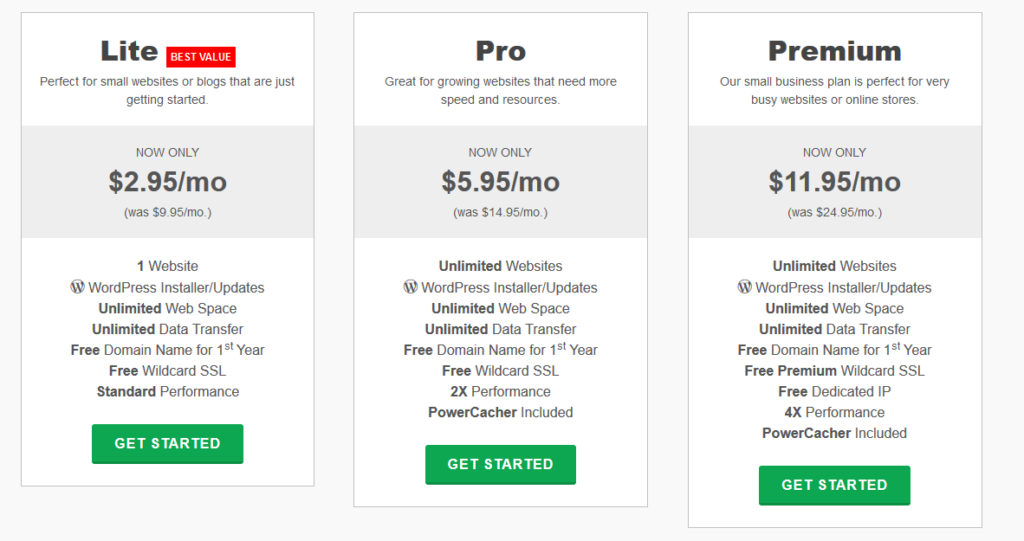The height and width of the screenshot is (541, 1024).
Task: Click 2X Performance in Pro plan
Action: click(500, 391)
